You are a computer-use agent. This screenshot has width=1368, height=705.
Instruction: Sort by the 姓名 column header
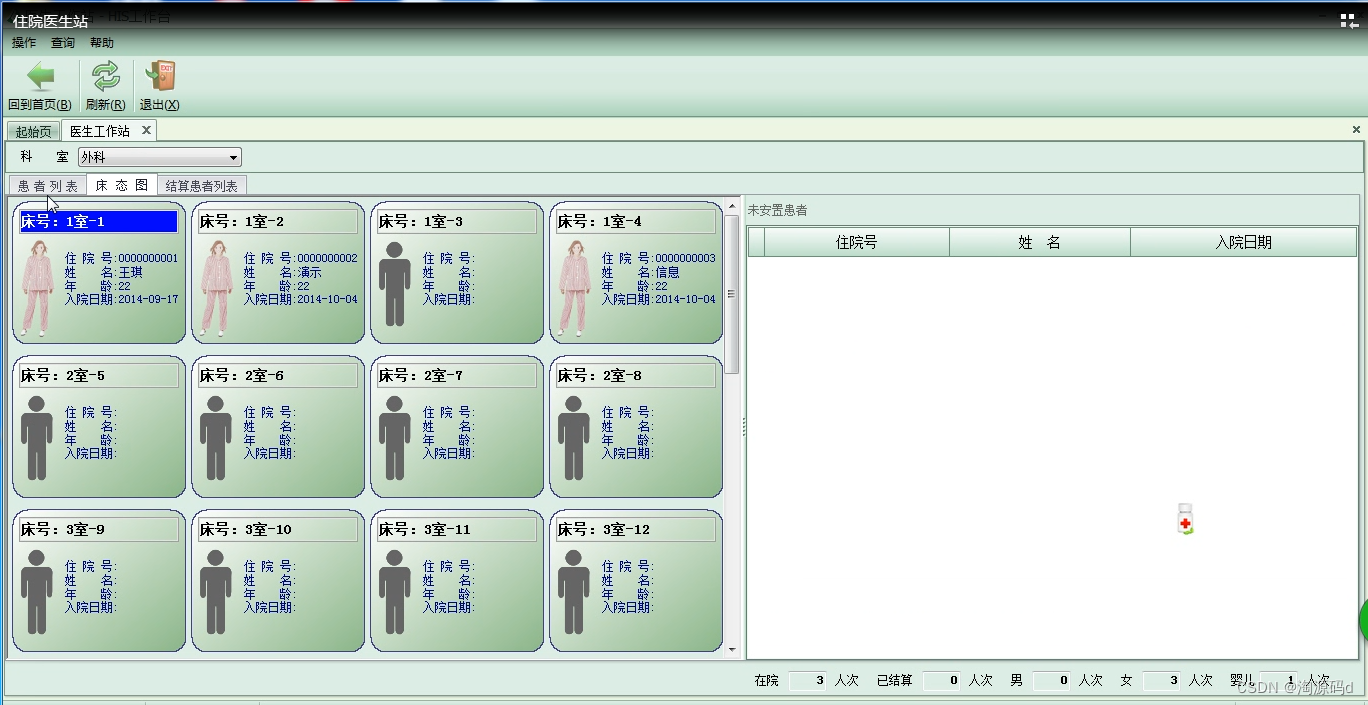coord(1040,242)
